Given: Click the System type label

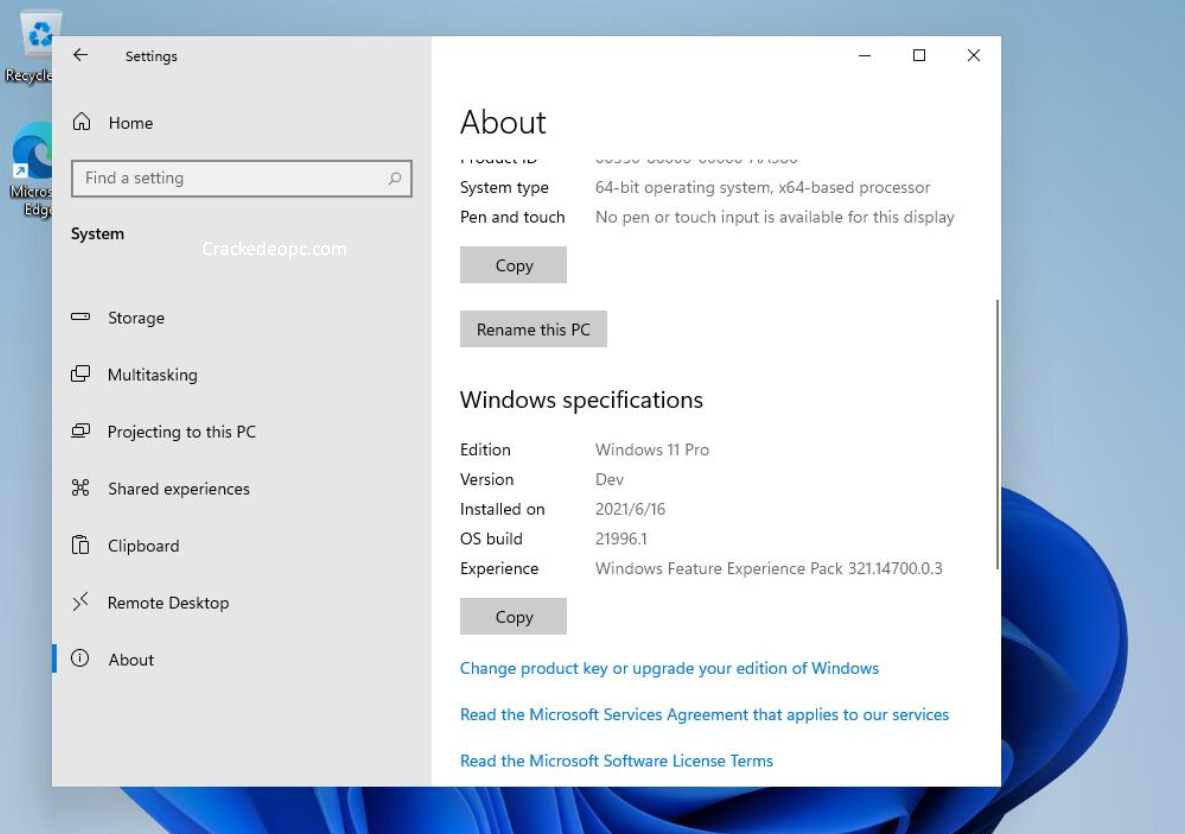Looking at the screenshot, I should (504, 187).
